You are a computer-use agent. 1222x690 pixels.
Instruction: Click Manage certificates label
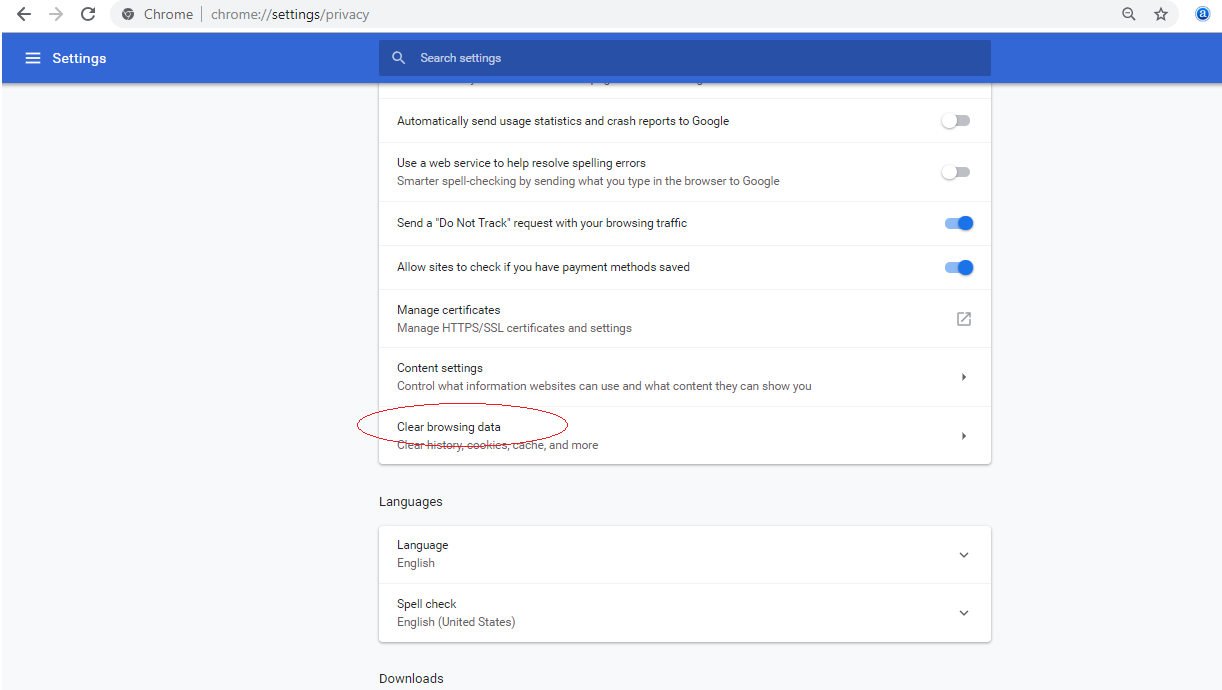tap(449, 310)
